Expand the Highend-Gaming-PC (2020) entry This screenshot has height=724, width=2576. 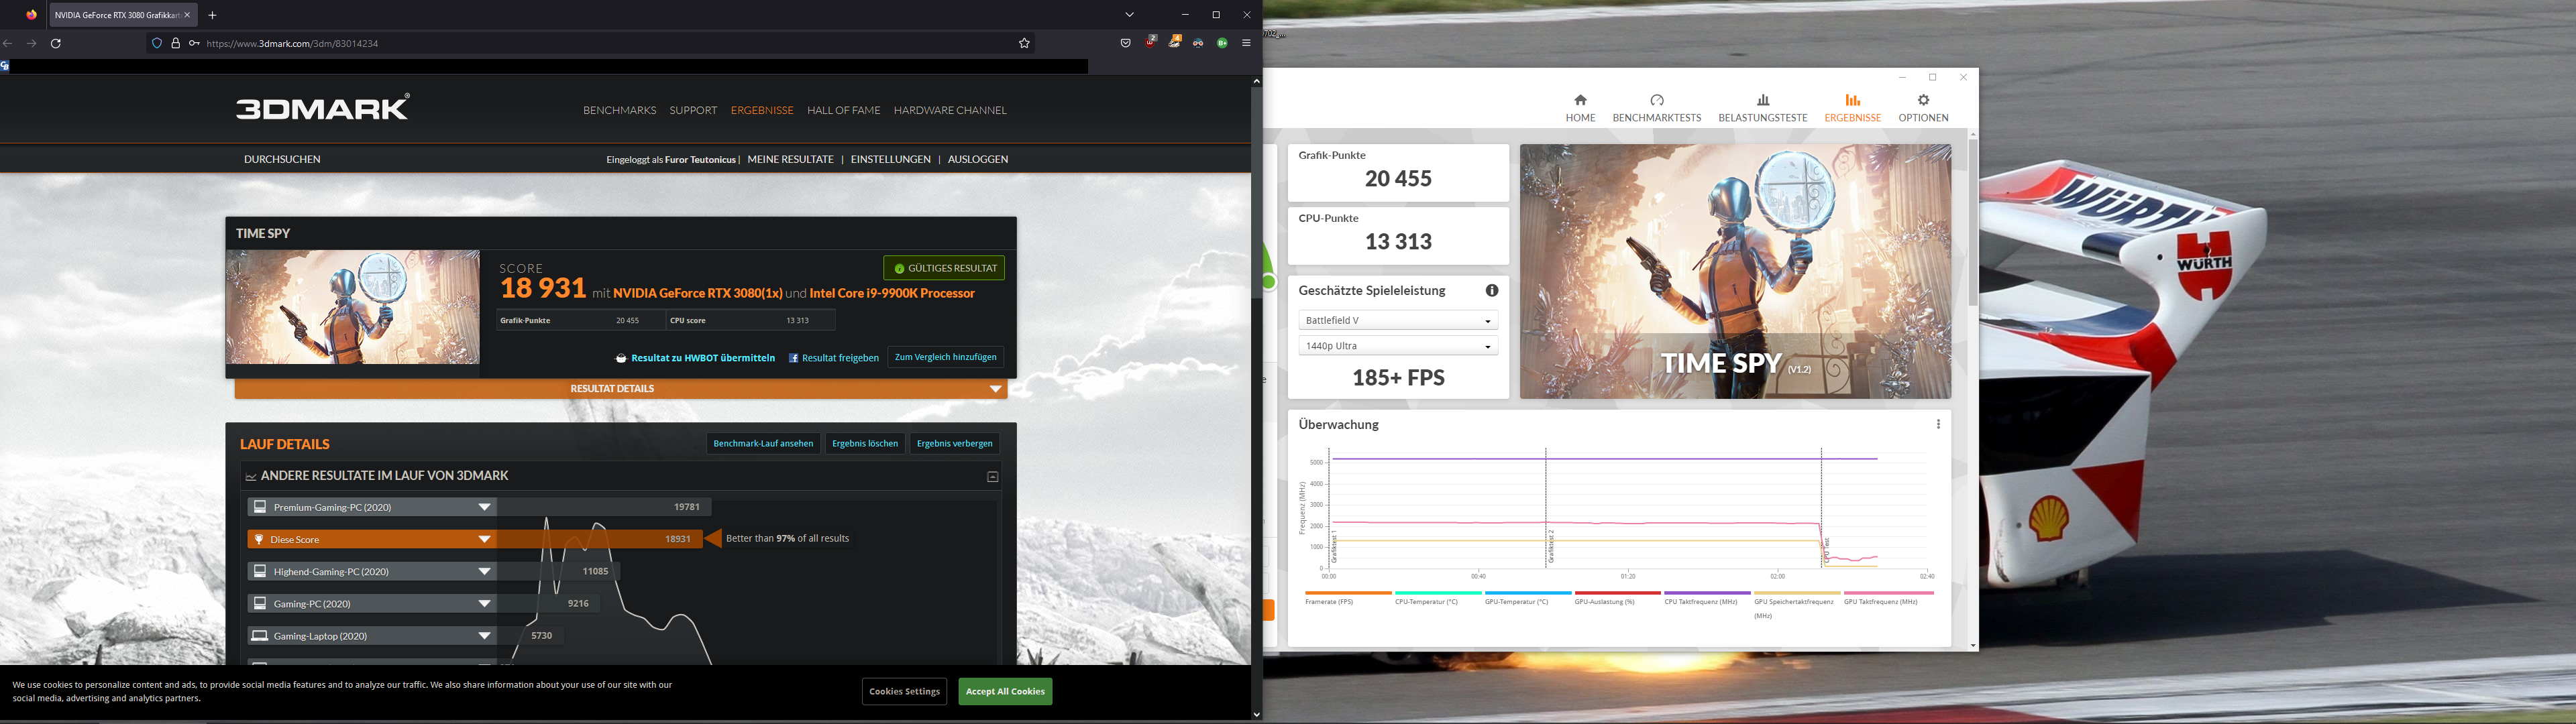484,571
